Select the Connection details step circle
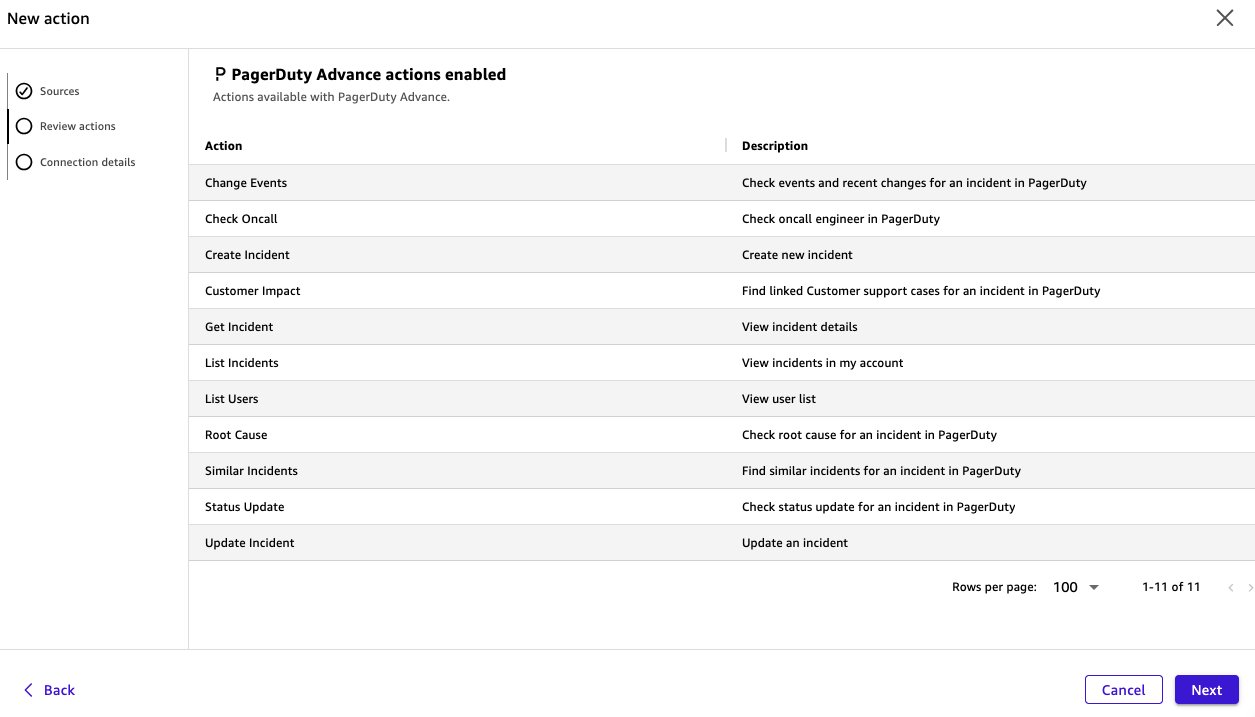 coord(24,161)
